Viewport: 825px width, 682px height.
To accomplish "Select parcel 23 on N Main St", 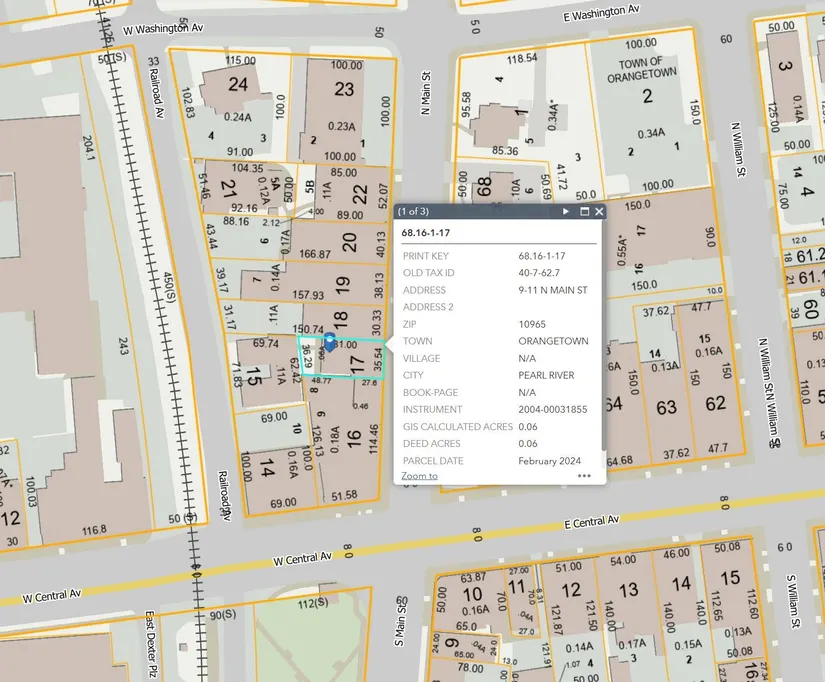I will pos(344,90).
